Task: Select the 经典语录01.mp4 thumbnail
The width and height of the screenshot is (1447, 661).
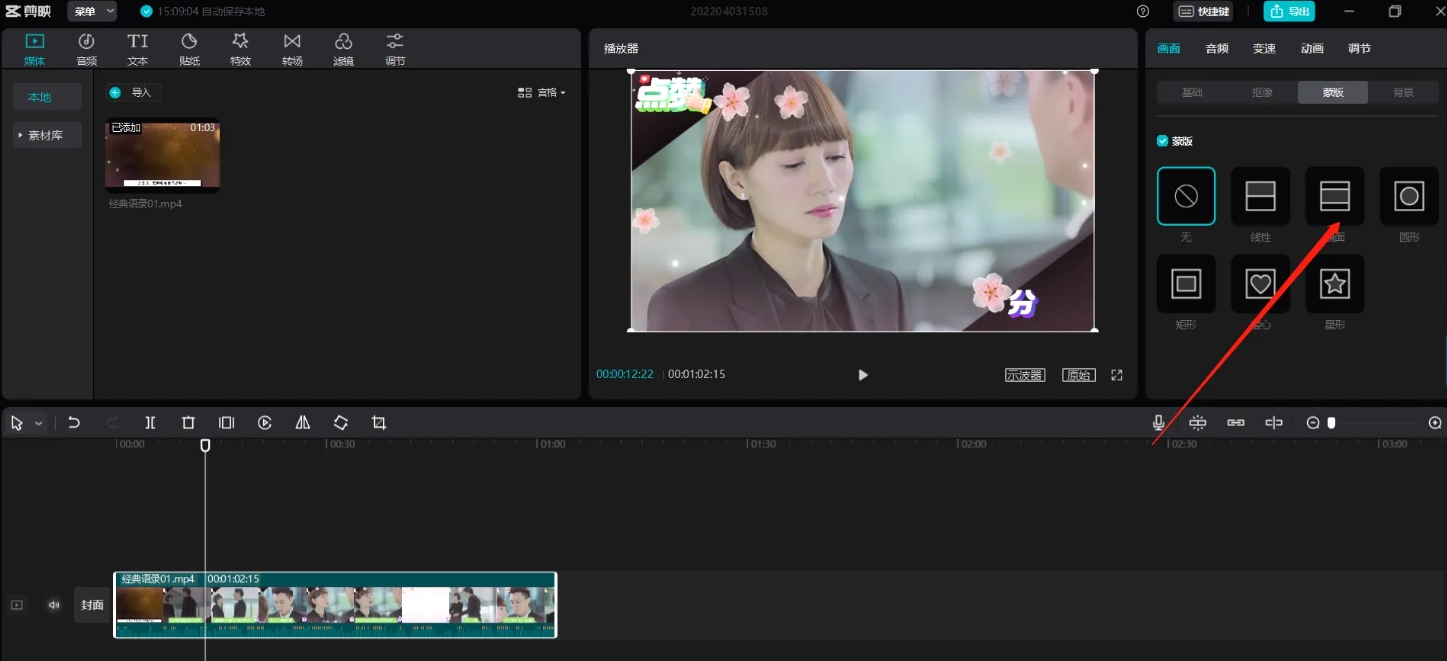Action: 162,156
